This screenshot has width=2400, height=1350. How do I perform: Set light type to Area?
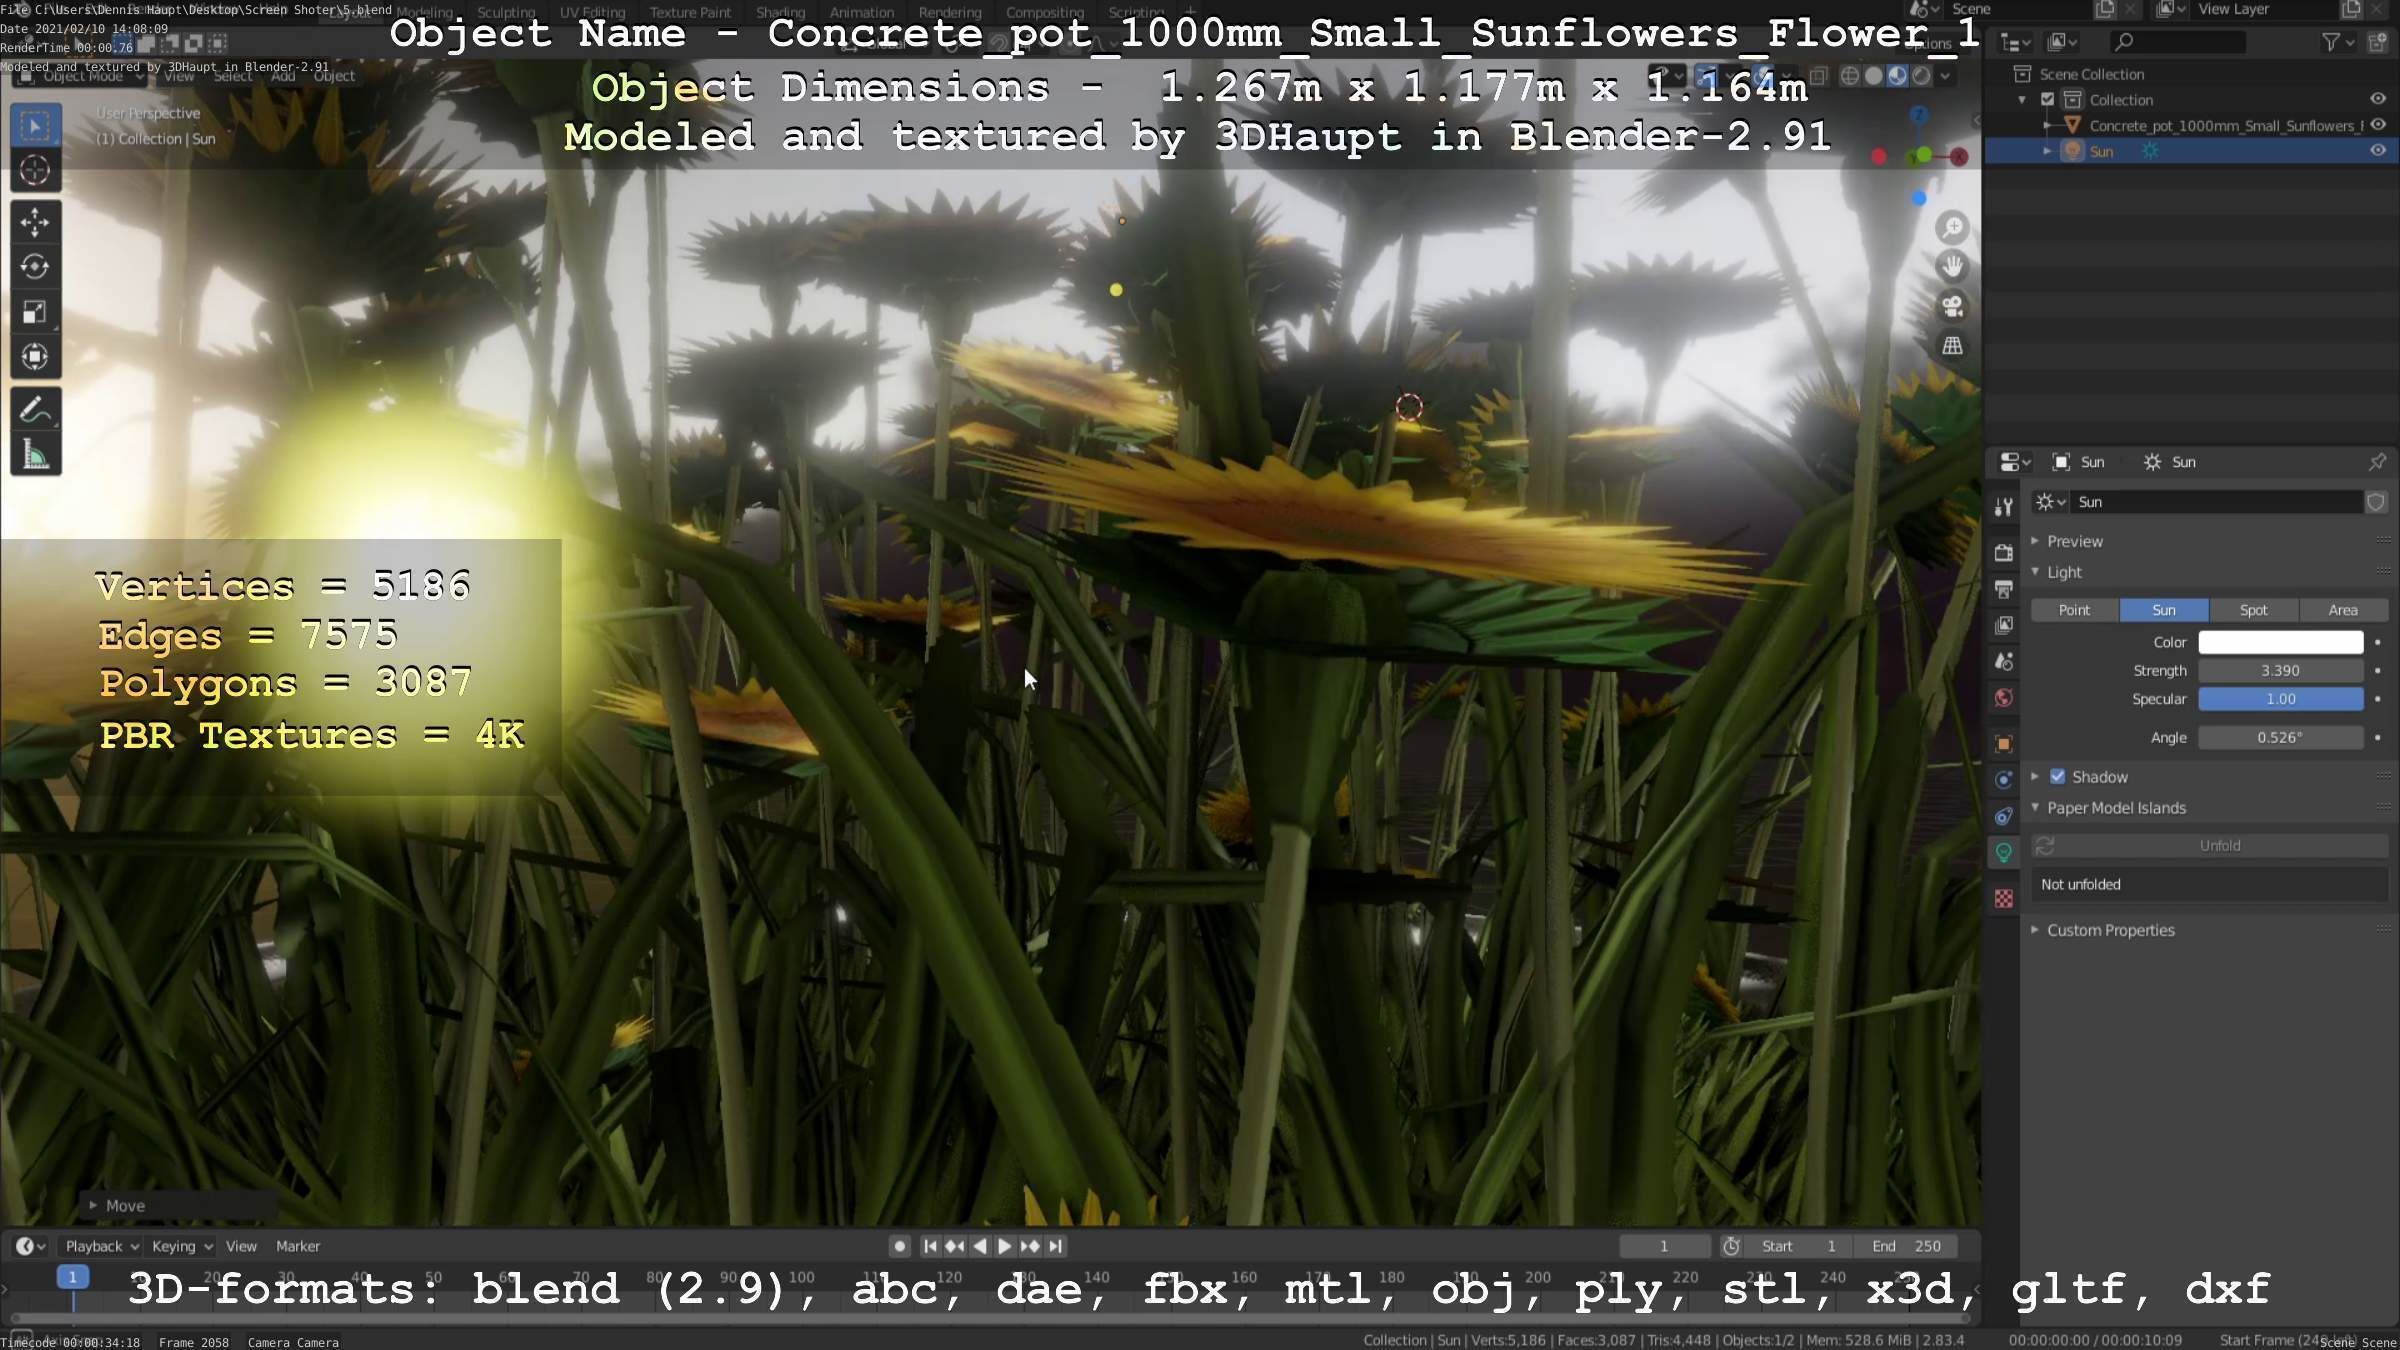coord(2343,610)
